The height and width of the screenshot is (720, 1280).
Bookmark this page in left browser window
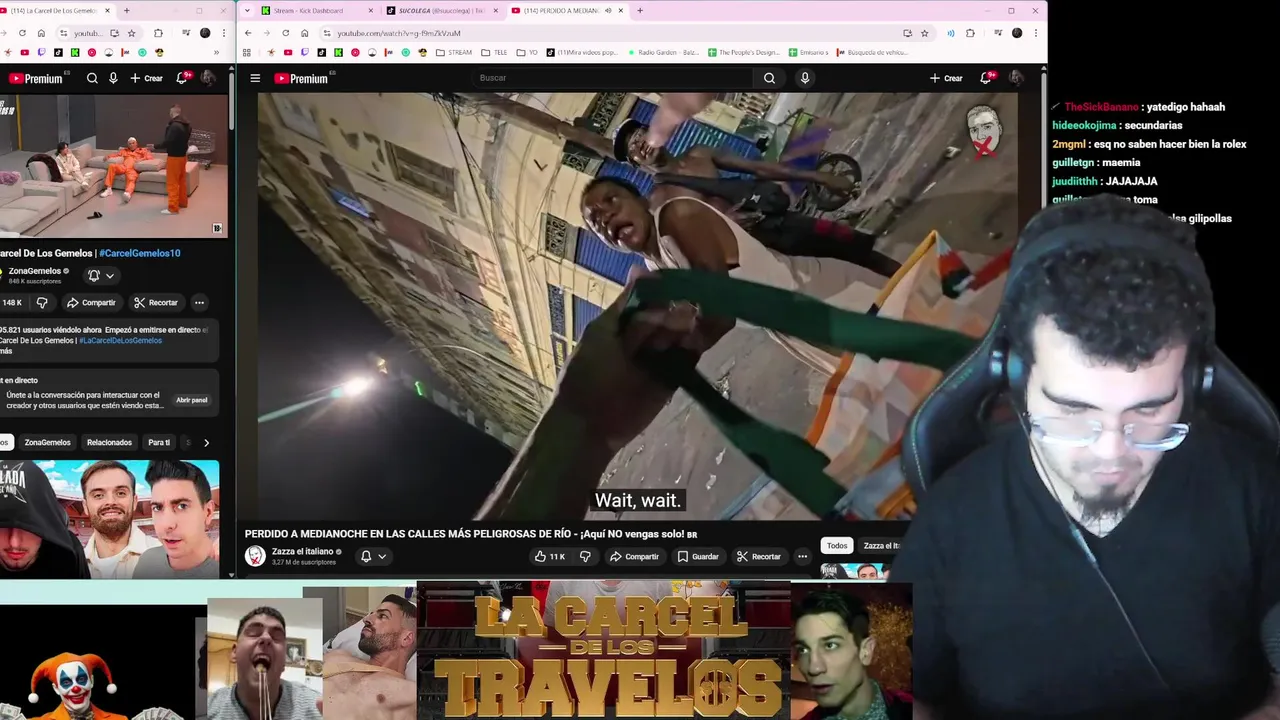(131, 33)
